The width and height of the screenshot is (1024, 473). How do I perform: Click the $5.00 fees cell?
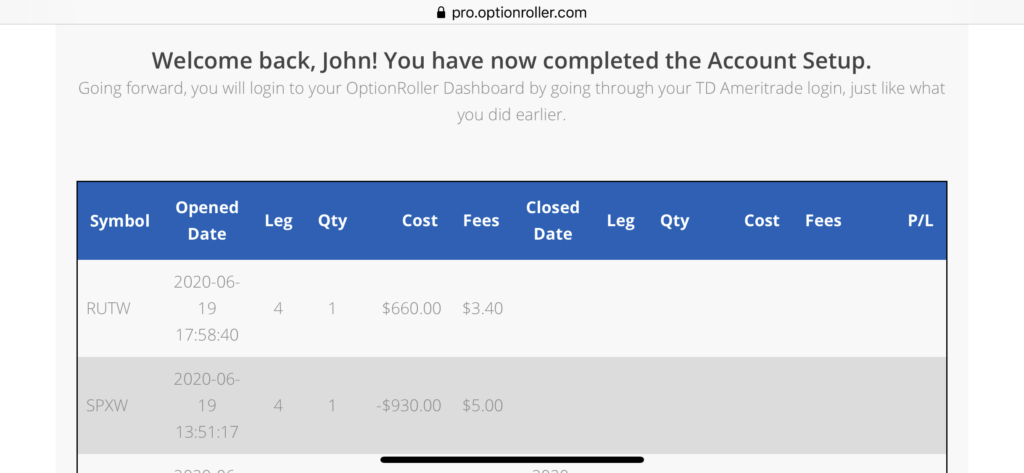(483, 406)
